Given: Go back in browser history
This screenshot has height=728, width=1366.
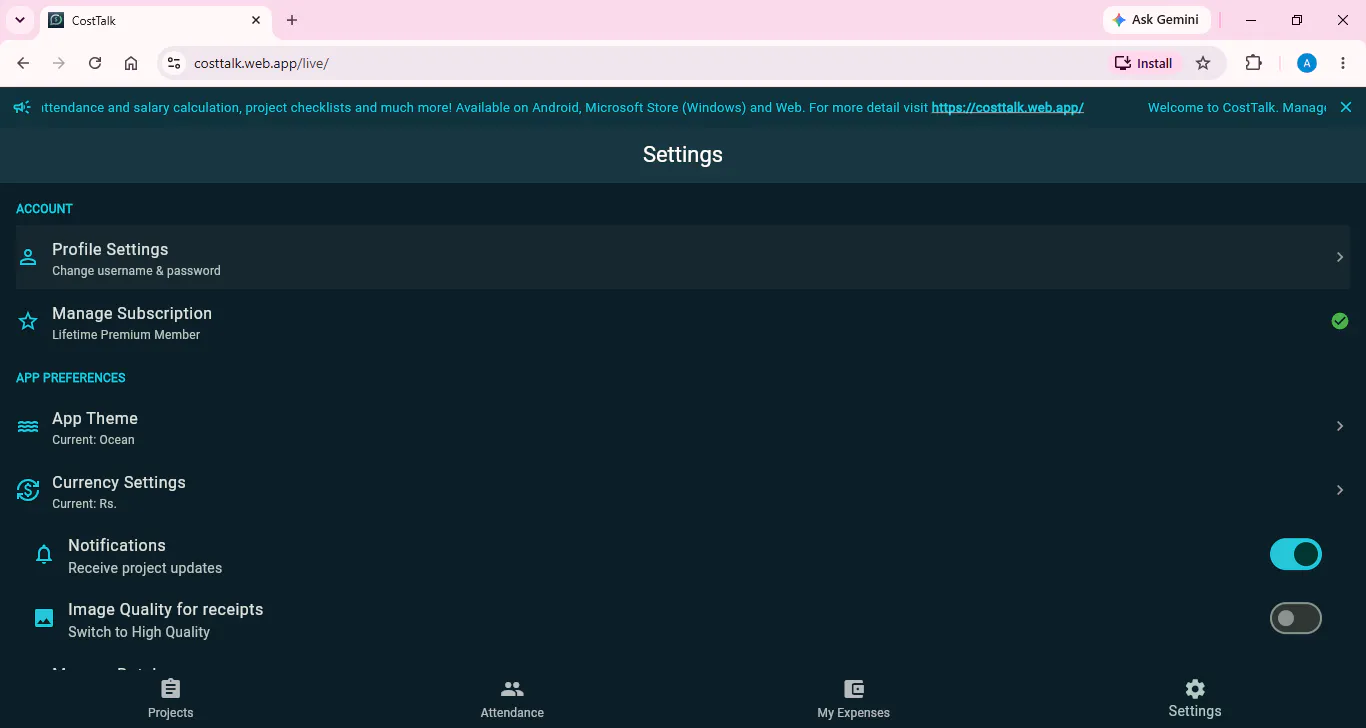Looking at the screenshot, I should 23,63.
